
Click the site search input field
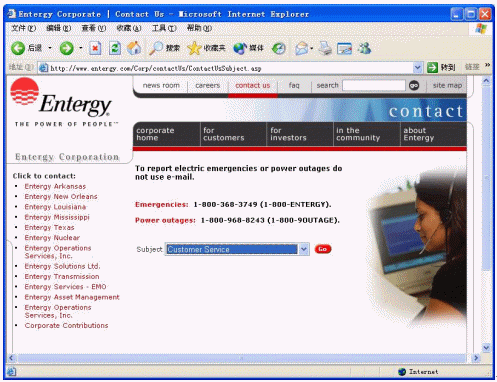pos(374,85)
